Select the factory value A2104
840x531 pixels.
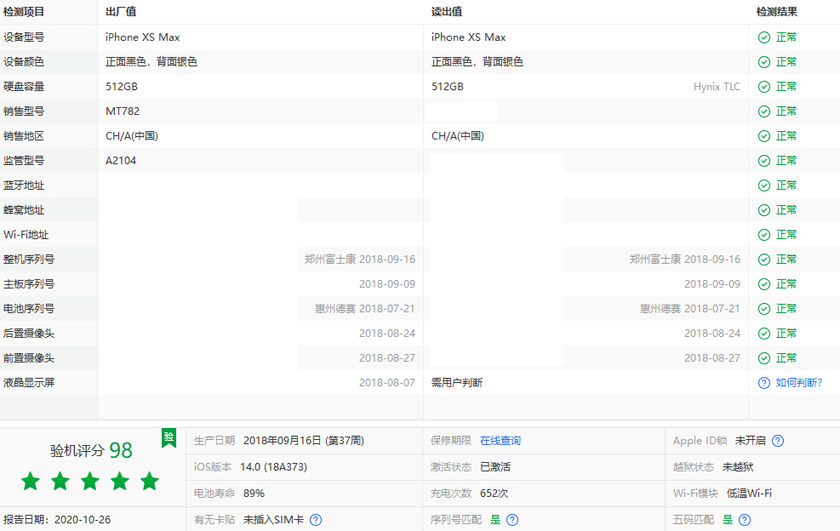(121, 160)
